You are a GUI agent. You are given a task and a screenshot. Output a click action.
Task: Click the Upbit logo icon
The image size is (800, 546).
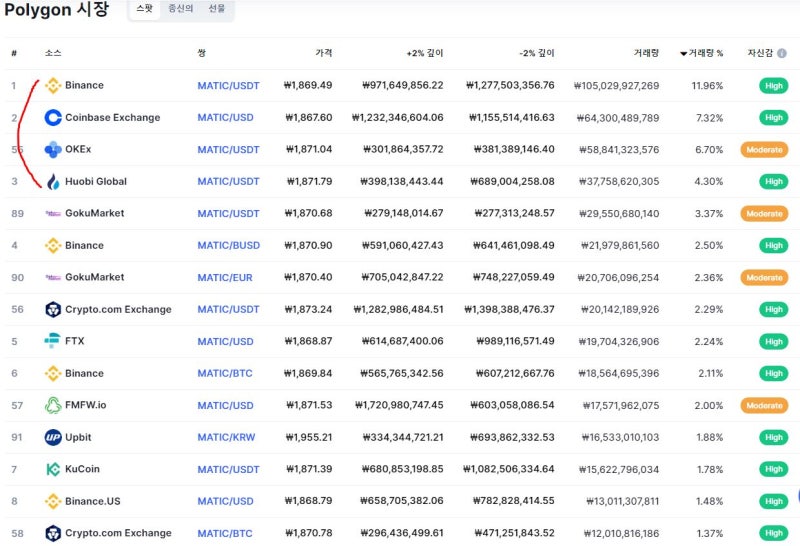53,437
